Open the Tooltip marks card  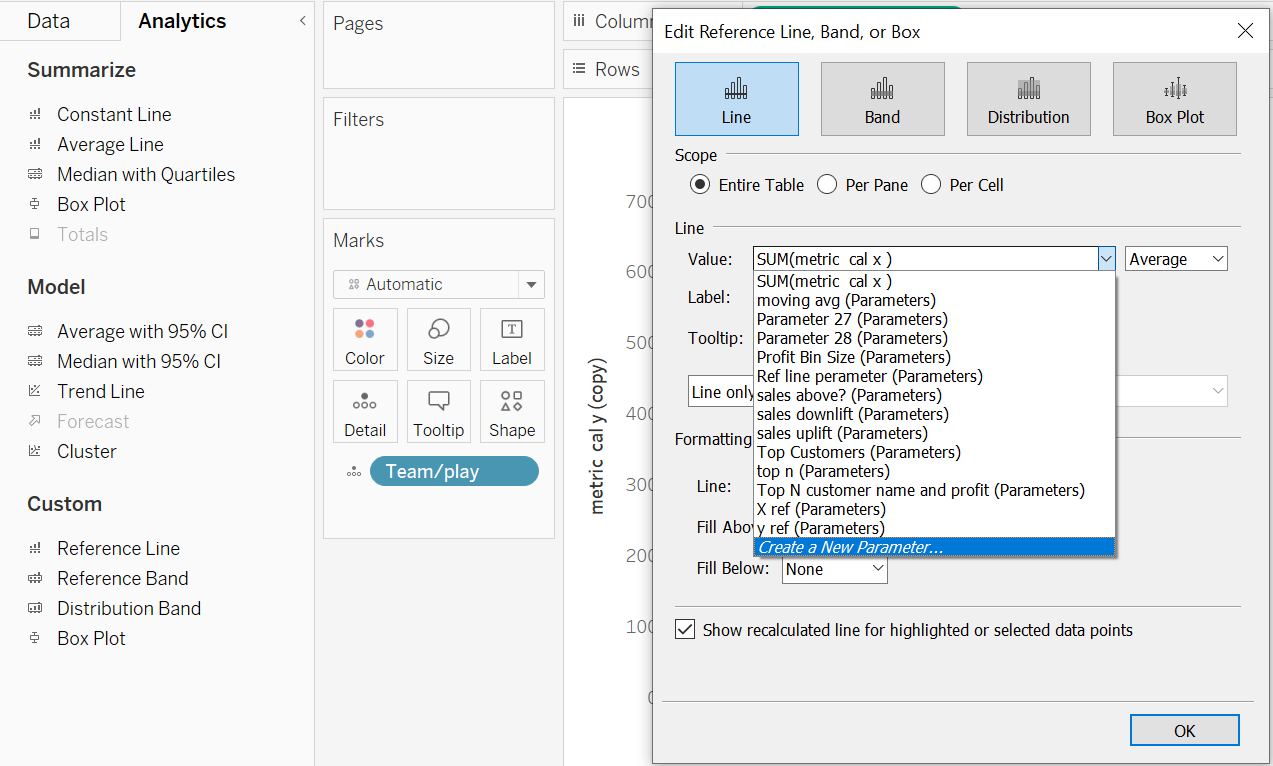(438, 412)
